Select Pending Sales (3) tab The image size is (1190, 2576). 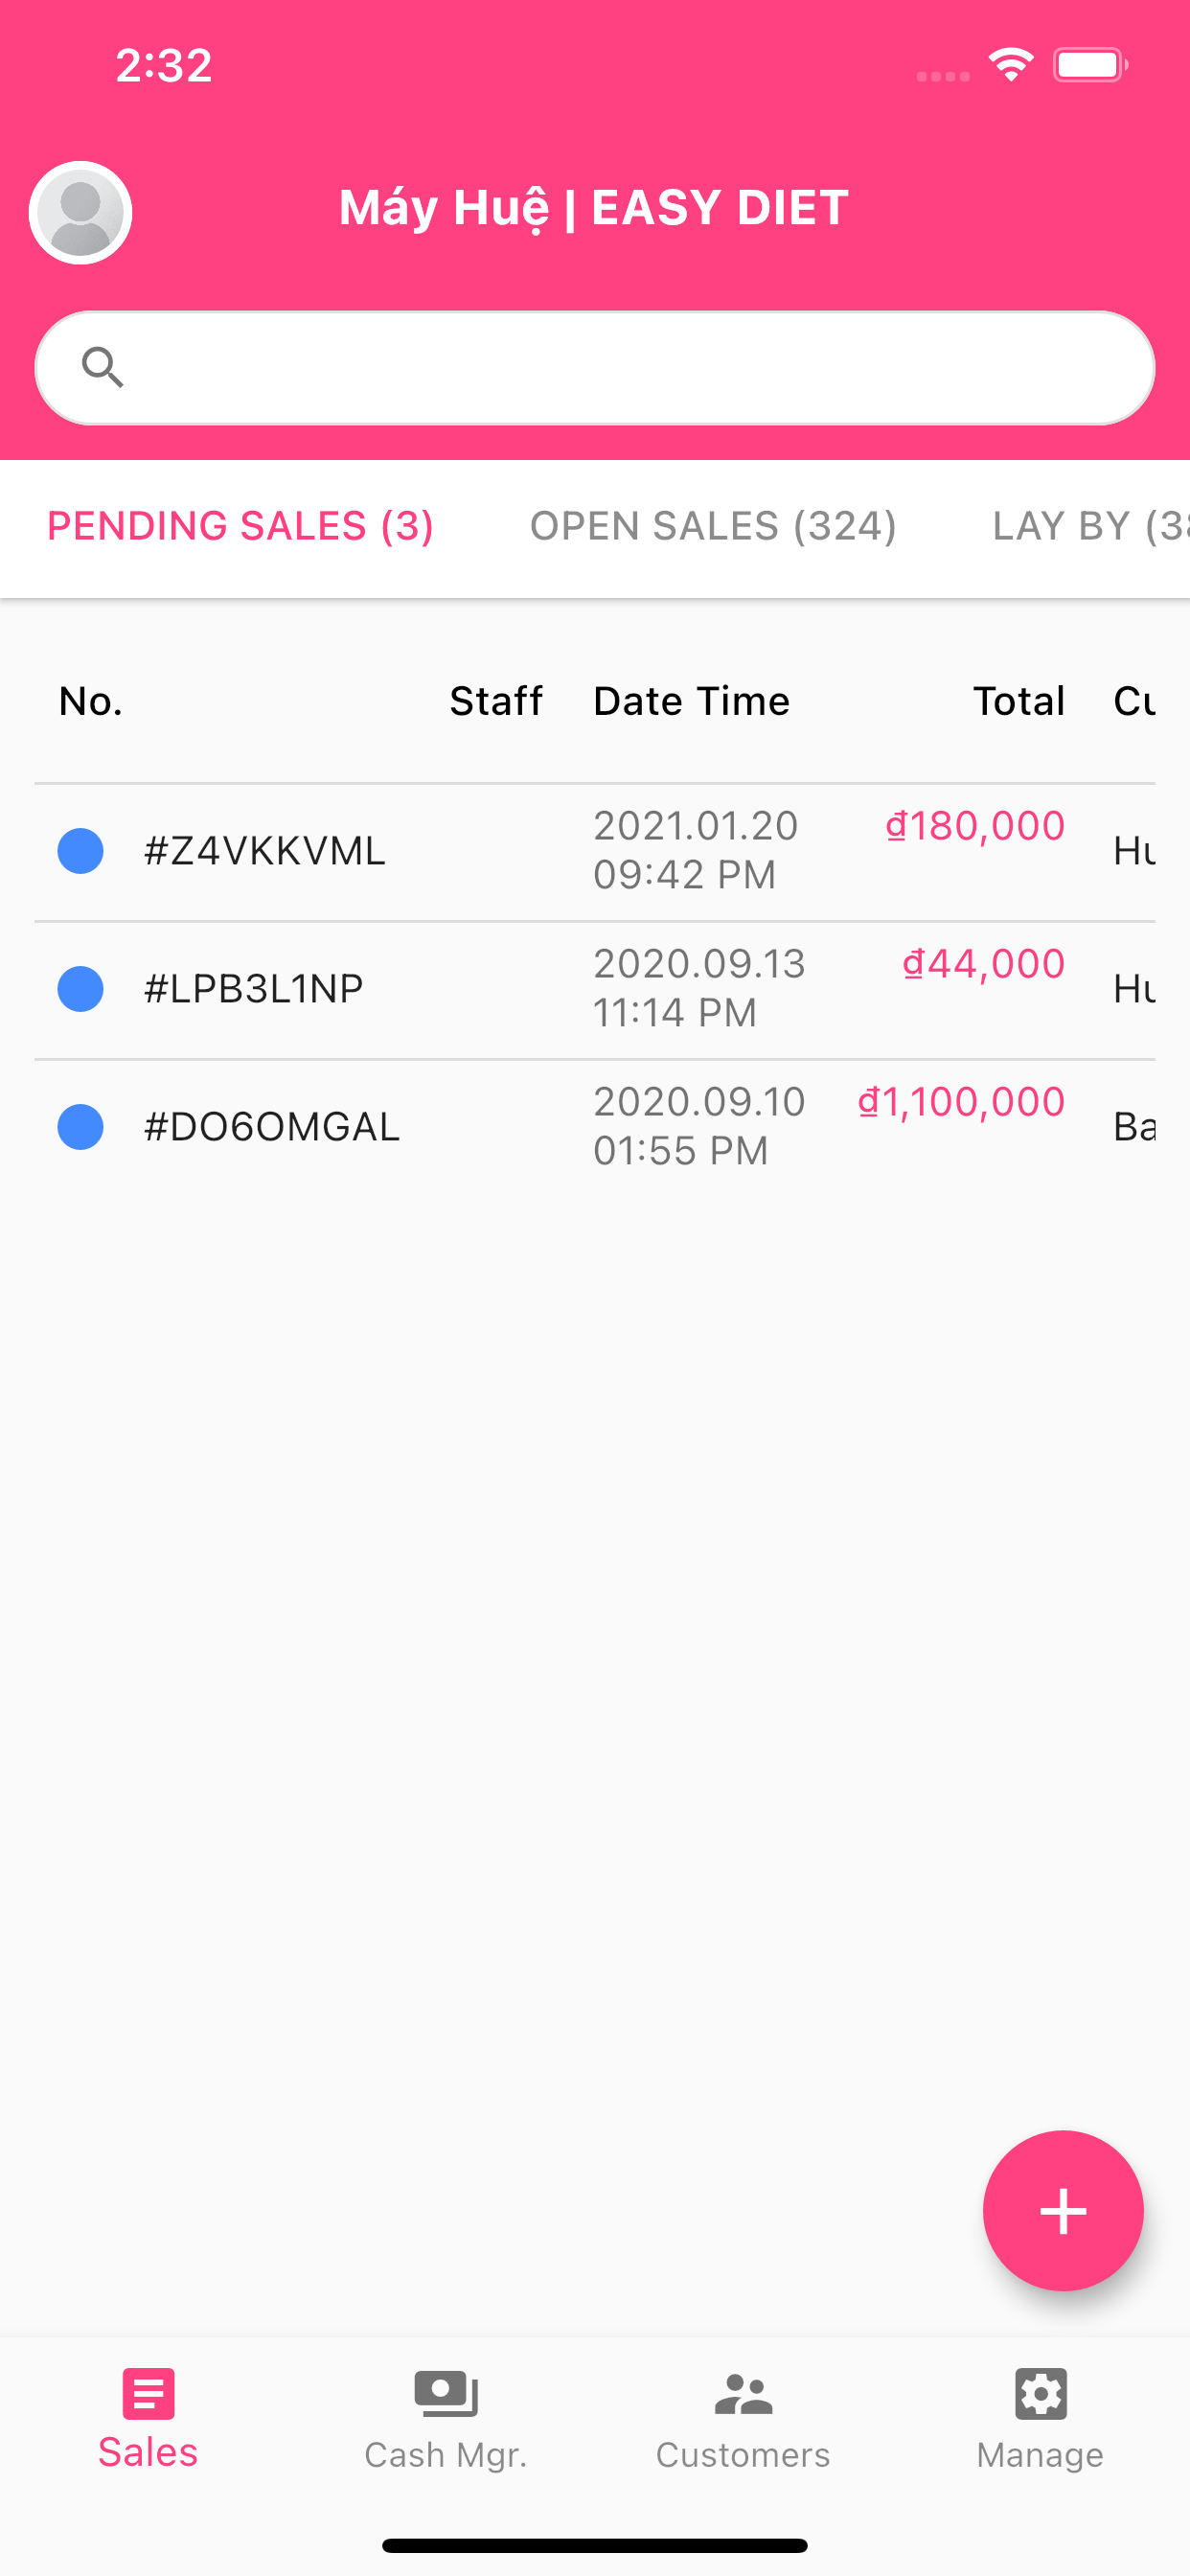point(241,526)
